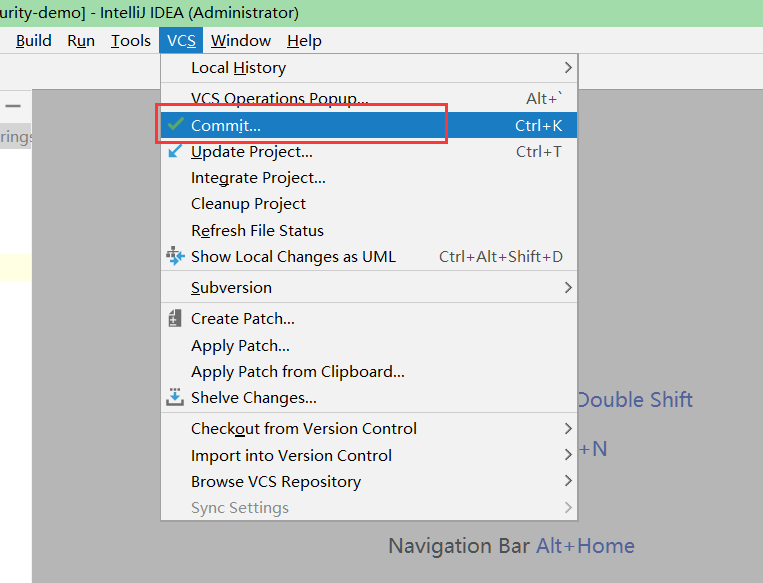The height and width of the screenshot is (583, 763).
Task: Click the Create Patch file icon
Action: [175, 318]
